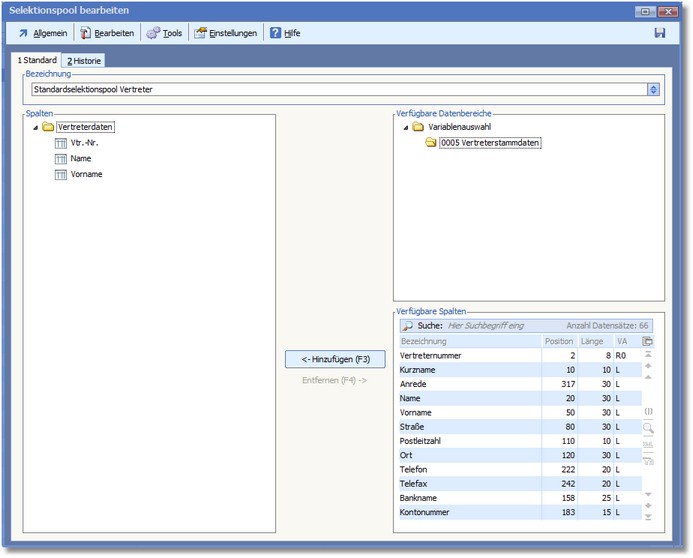
Task: Click the filter funnel icon beside the table
Action: pyautogui.click(x=648, y=461)
